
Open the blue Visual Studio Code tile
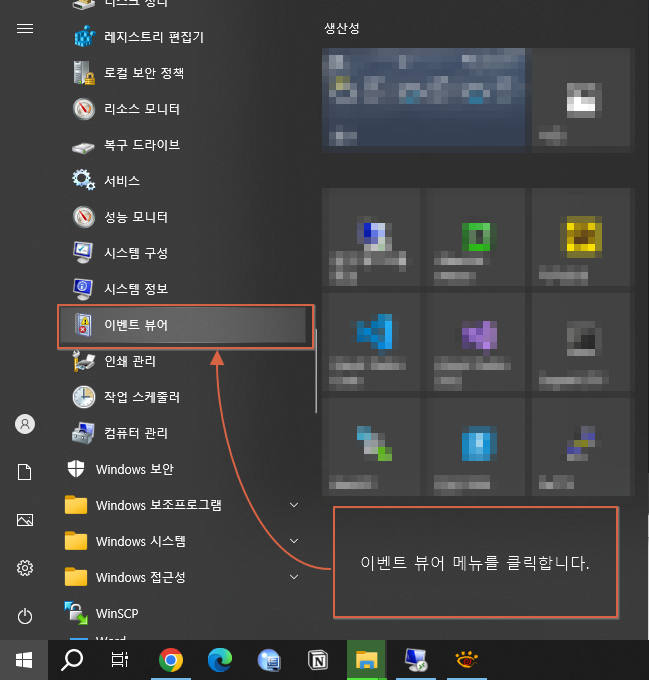pyautogui.click(x=371, y=342)
